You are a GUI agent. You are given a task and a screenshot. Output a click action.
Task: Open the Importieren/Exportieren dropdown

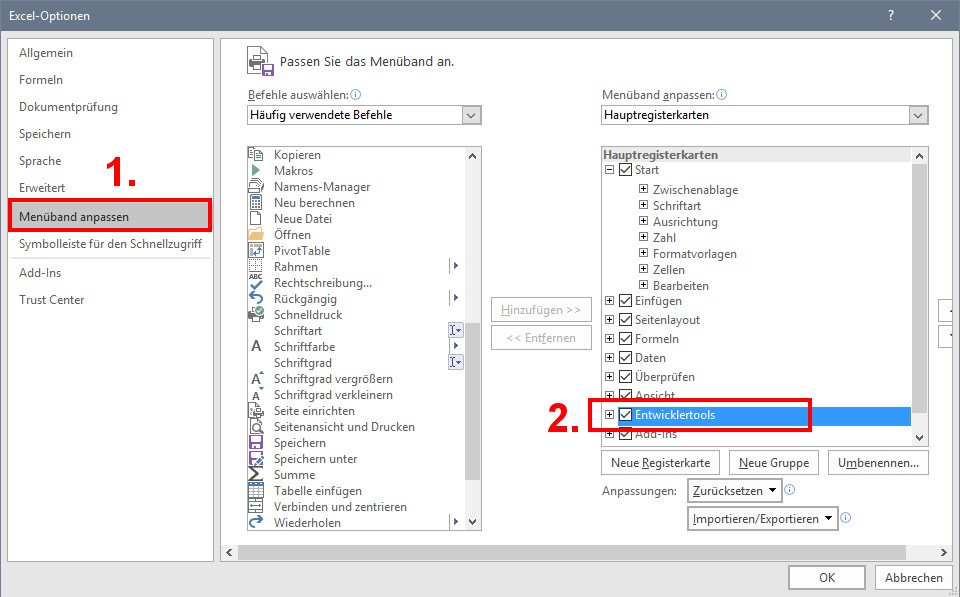tap(763, 519)
